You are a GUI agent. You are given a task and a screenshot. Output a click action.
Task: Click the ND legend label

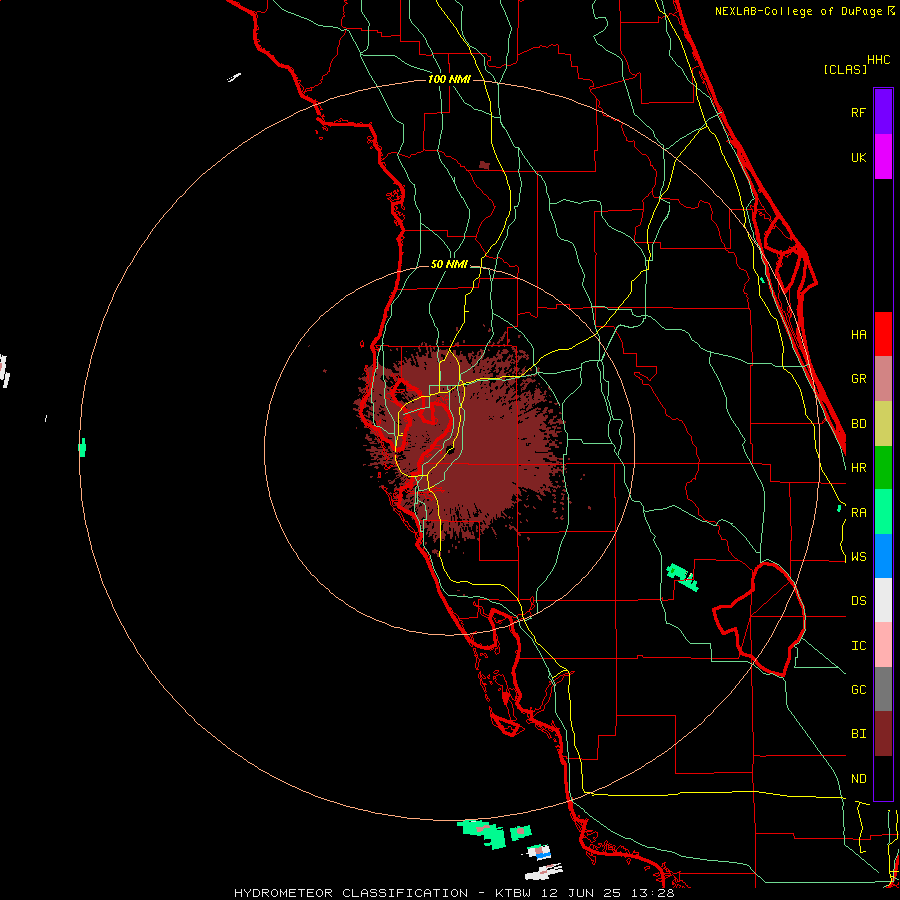click(858, 778)
